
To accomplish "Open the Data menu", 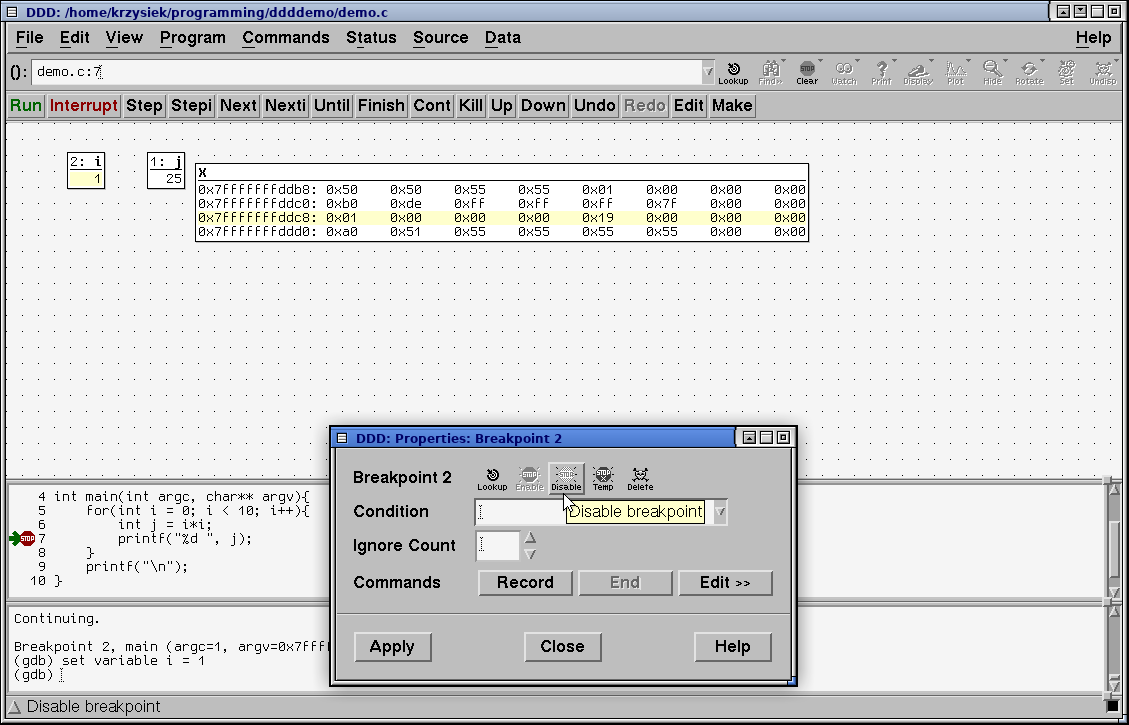I will tap(503, 37).
